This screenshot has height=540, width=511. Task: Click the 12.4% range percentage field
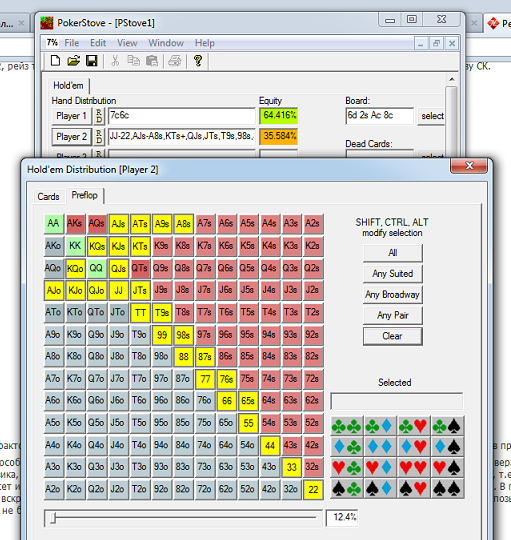[342, 517]
